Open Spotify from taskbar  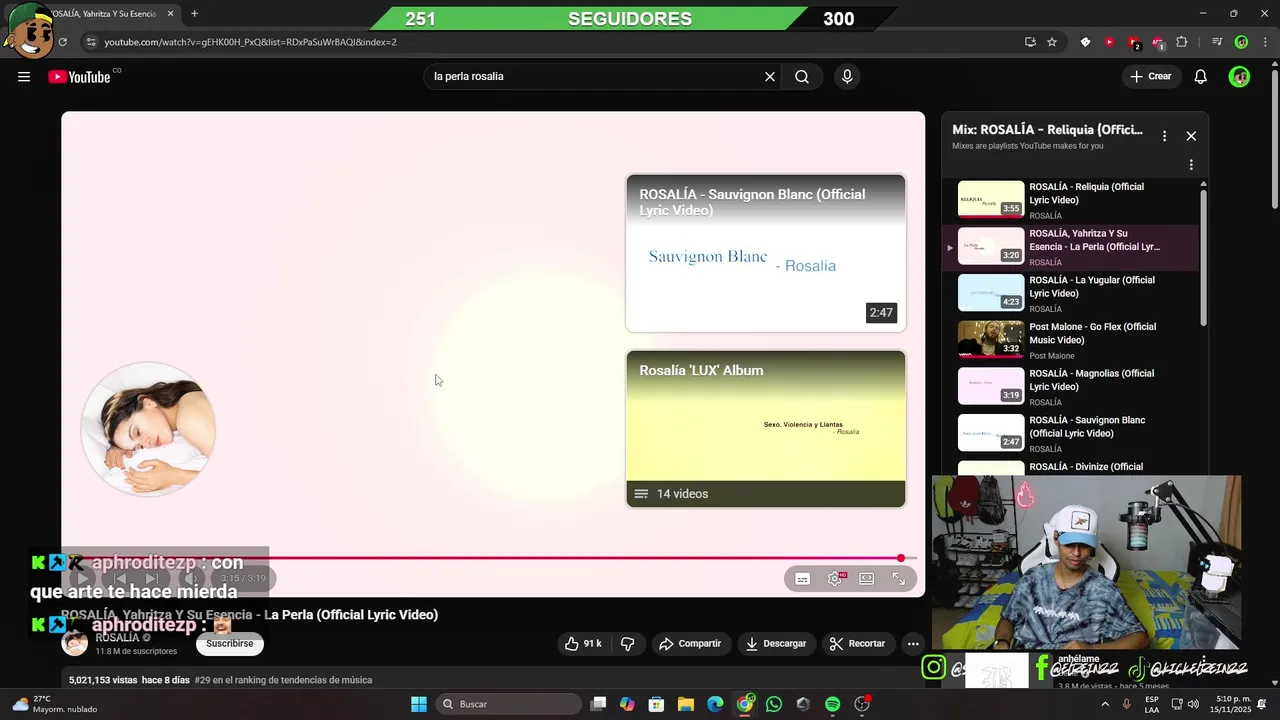(x=833, y=704)
